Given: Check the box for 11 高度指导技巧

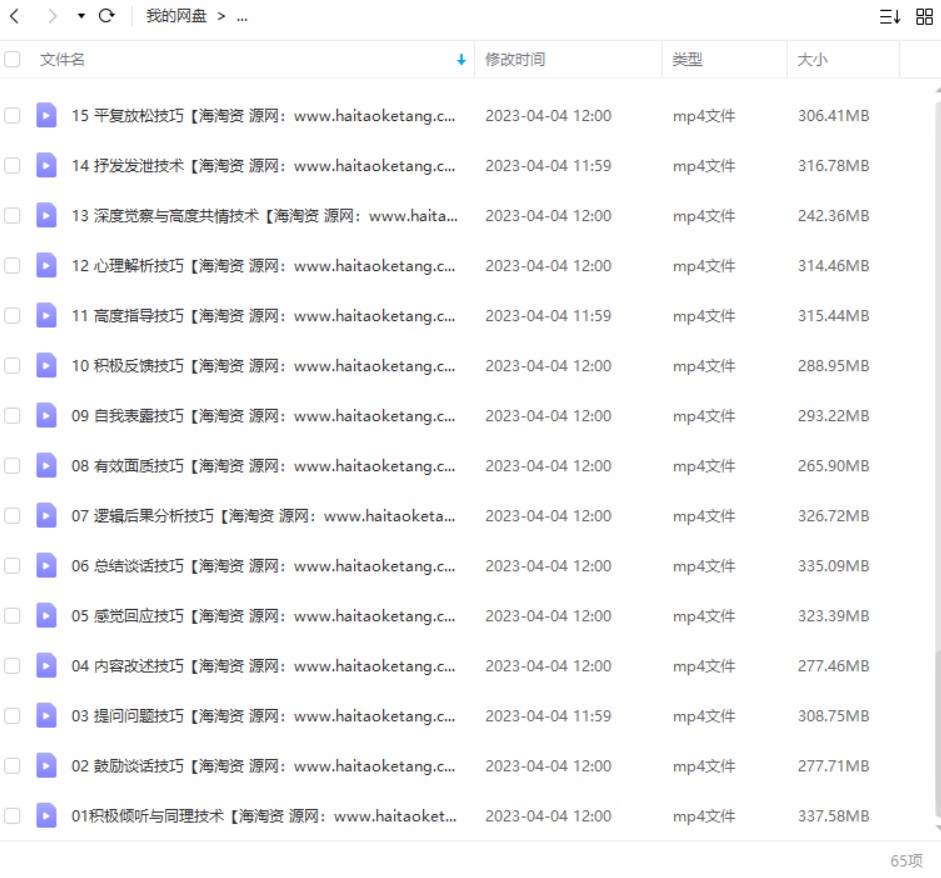Looking at the screenshot, I should pyautogui.click(x=12, y=315).
